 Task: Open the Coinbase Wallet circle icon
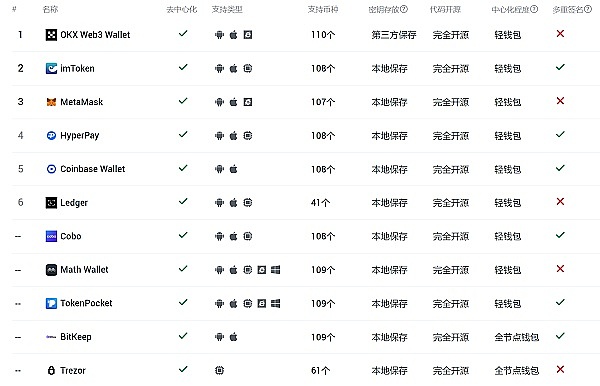[51, 169]
